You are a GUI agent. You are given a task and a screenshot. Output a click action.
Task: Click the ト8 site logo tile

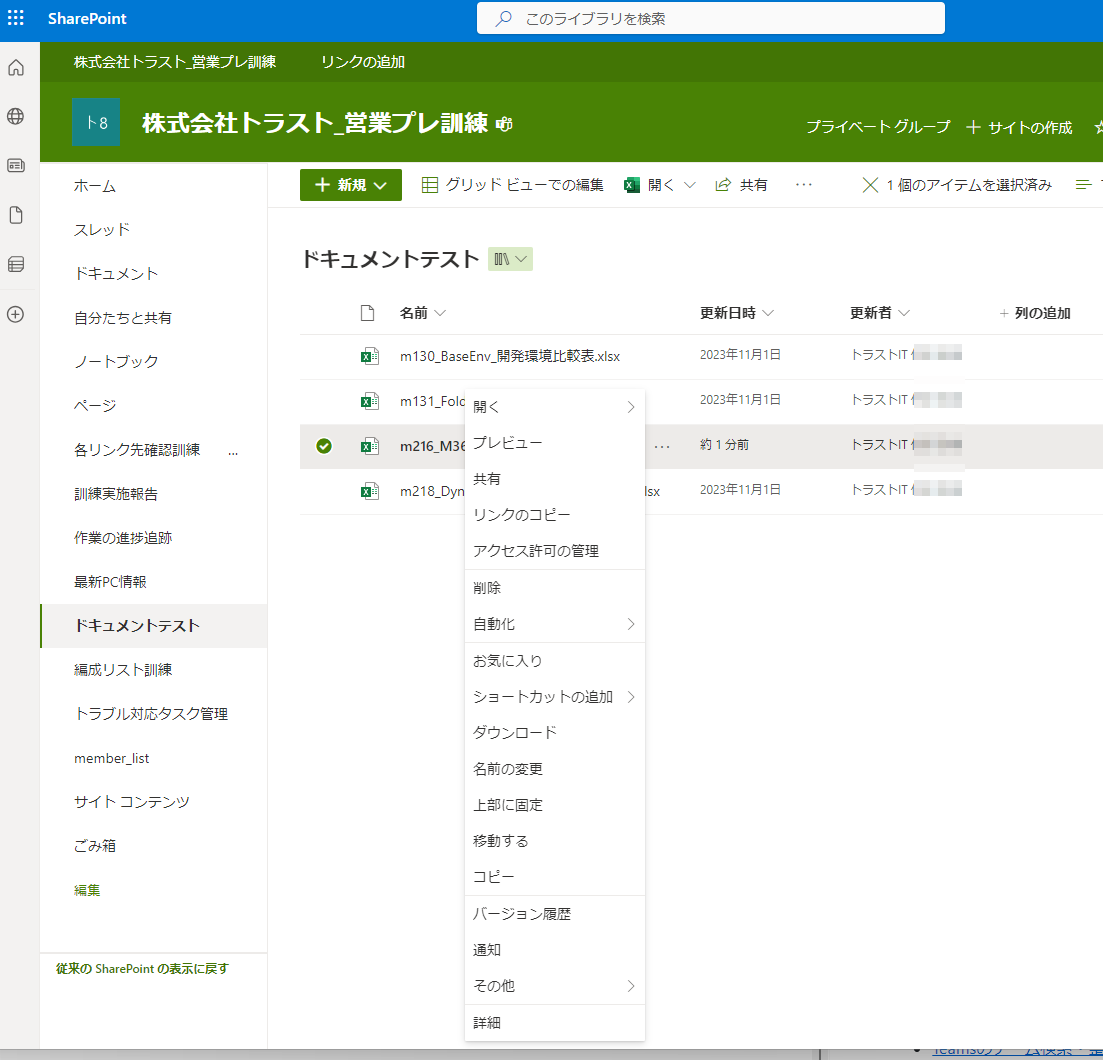click(96, 122)
